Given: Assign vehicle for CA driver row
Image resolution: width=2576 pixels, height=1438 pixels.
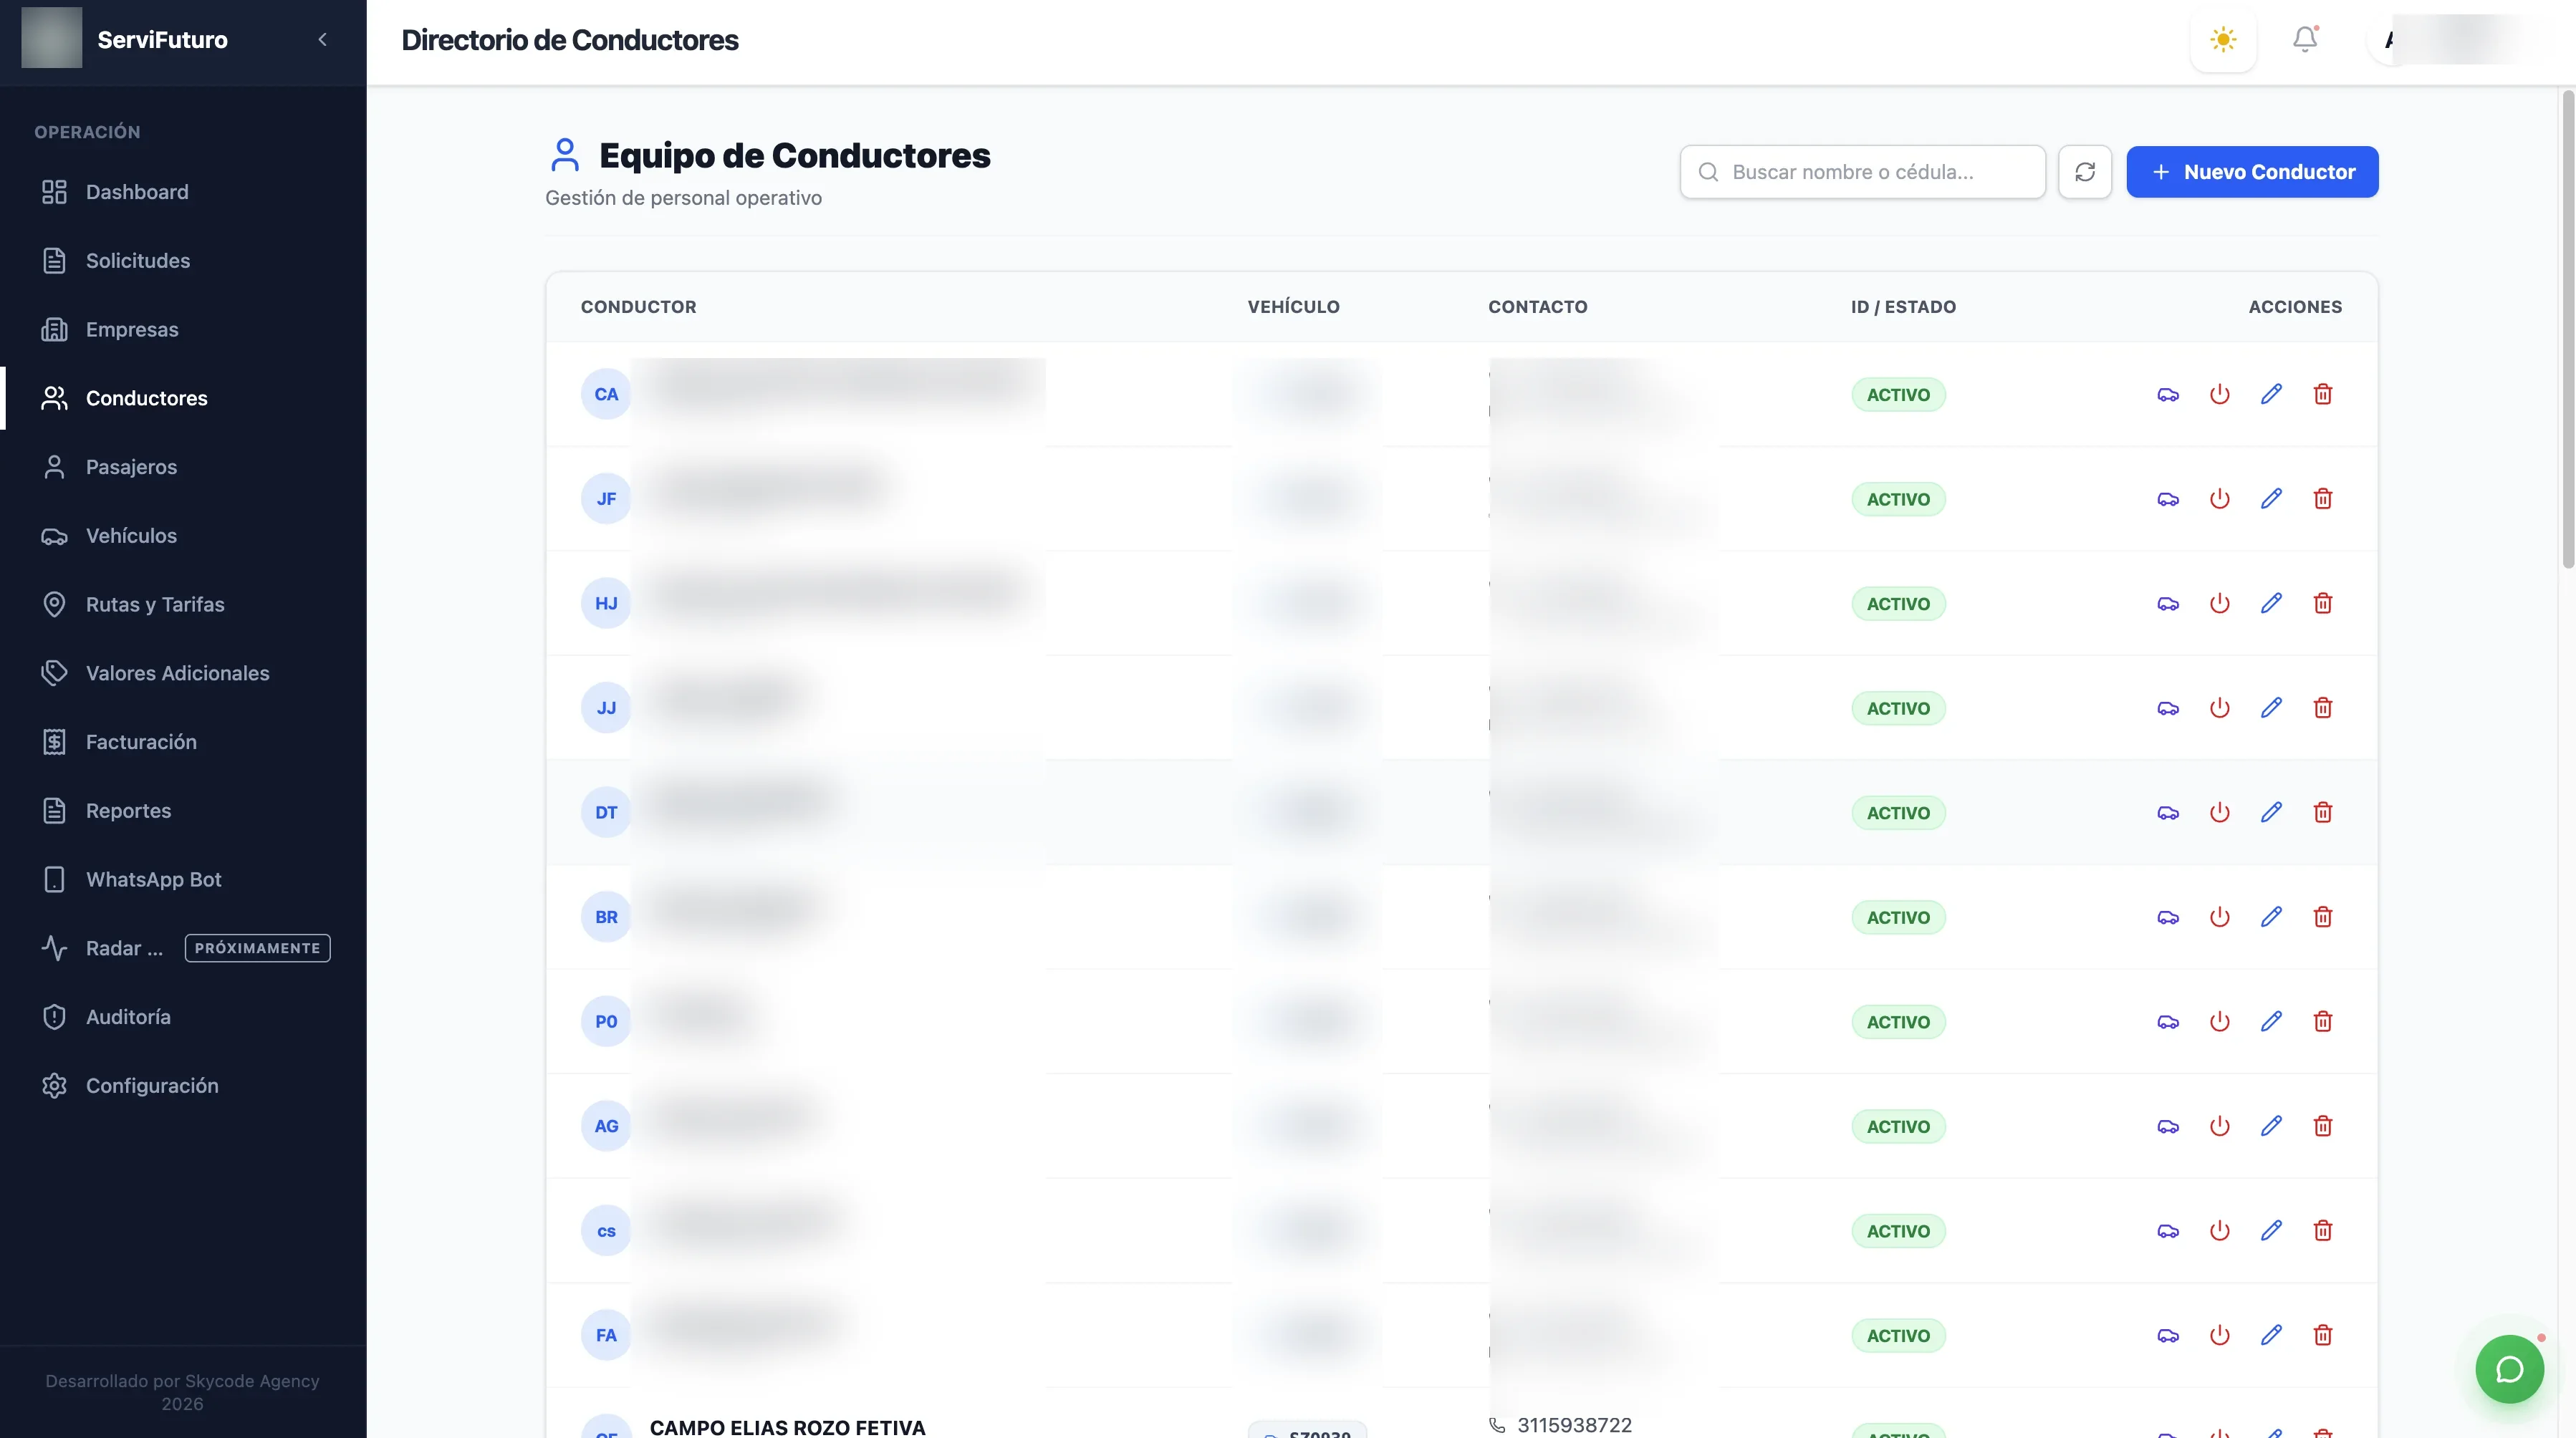Looking at the screenshot, I should 2168,394.
